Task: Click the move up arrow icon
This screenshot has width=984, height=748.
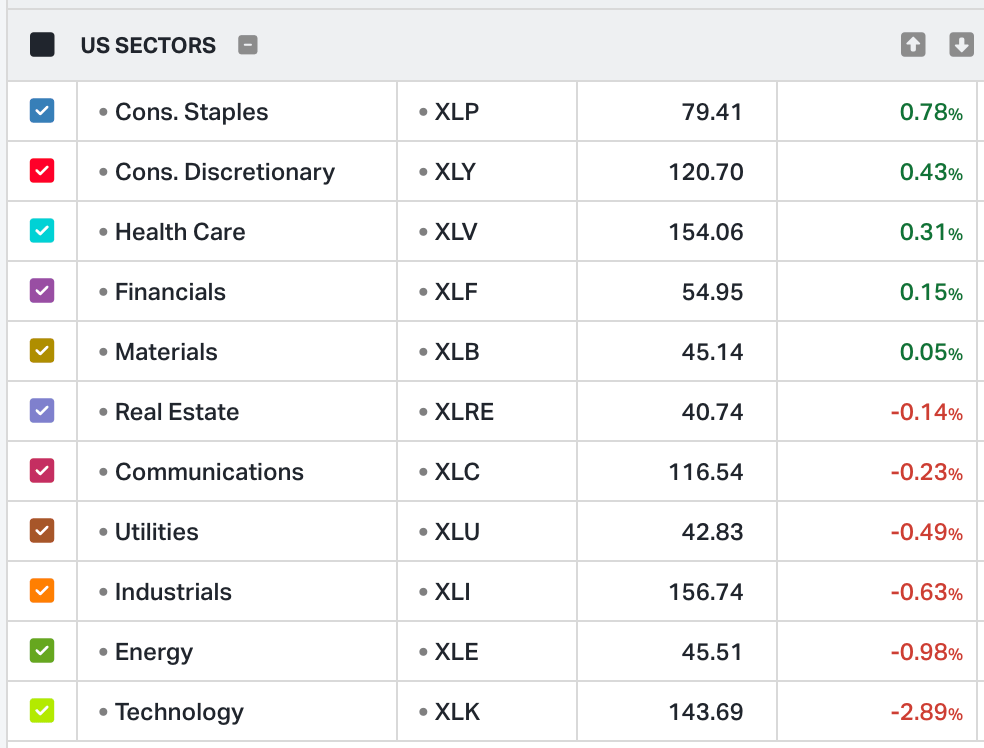Action: (912, 45)
